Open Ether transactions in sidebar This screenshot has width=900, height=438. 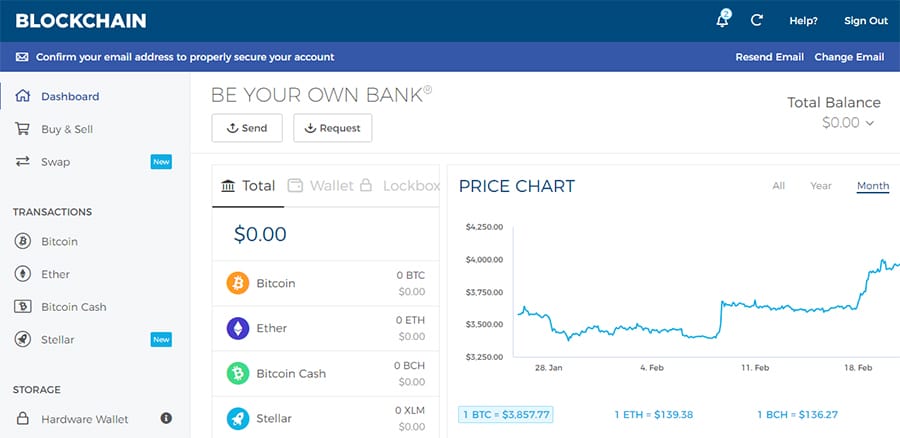(55, 274)
